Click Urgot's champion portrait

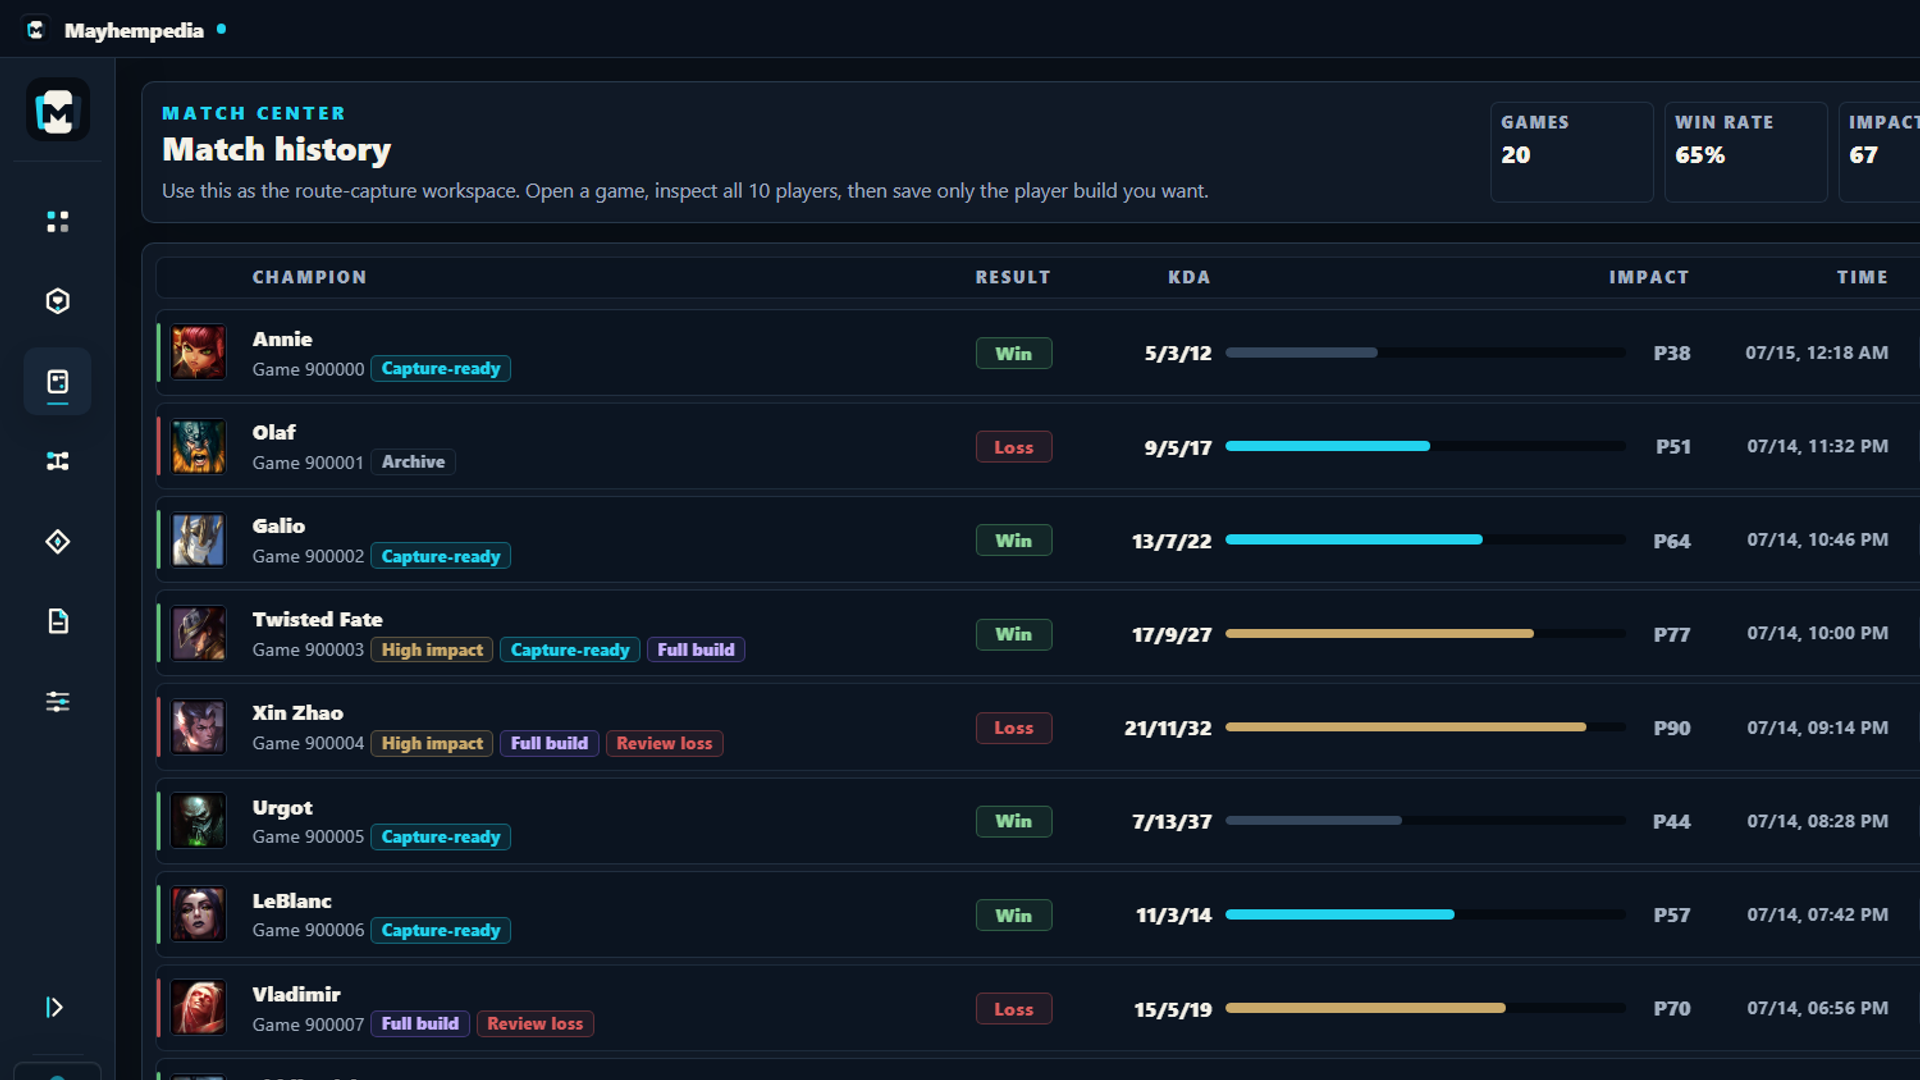pos(198,820)
